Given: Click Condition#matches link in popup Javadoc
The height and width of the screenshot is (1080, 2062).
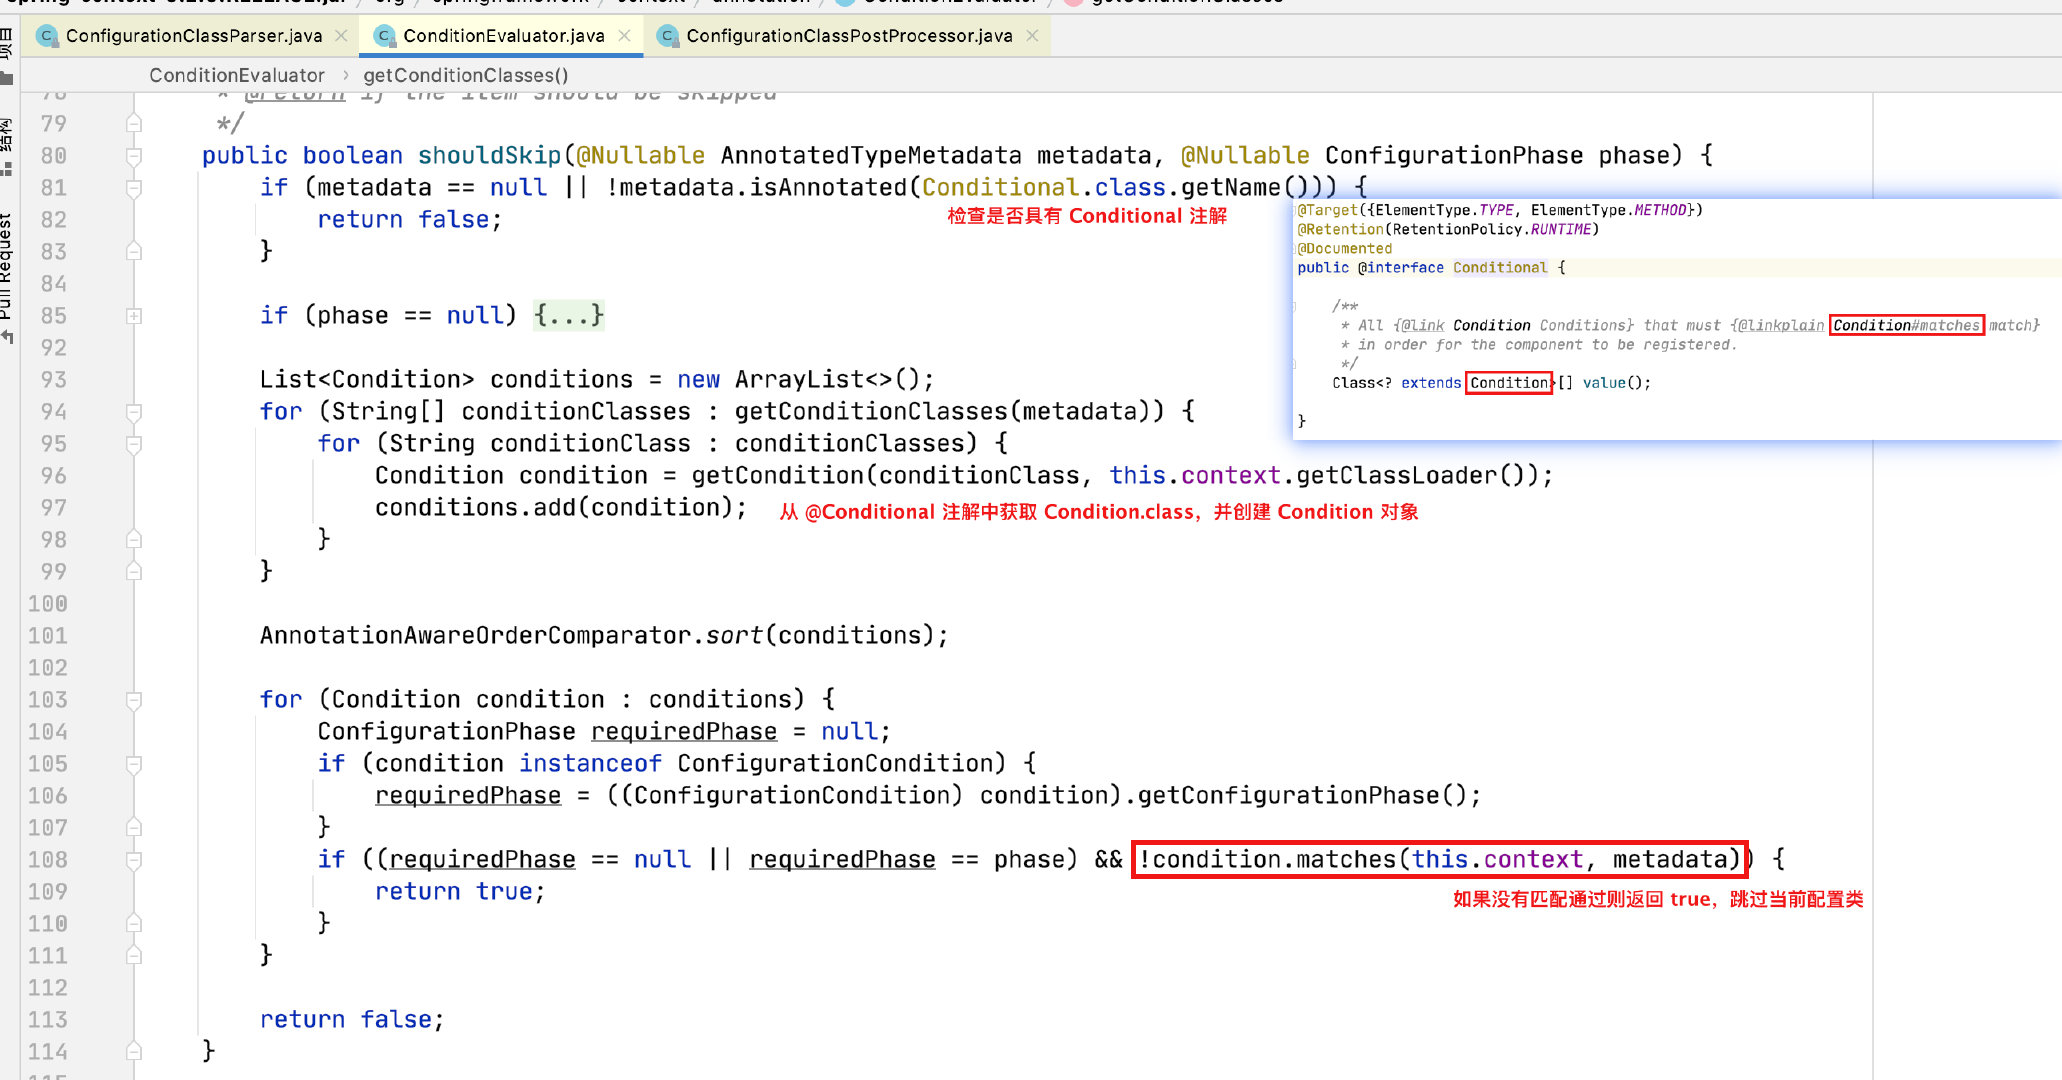Looking at the screenshot, I should [1906, 325].
